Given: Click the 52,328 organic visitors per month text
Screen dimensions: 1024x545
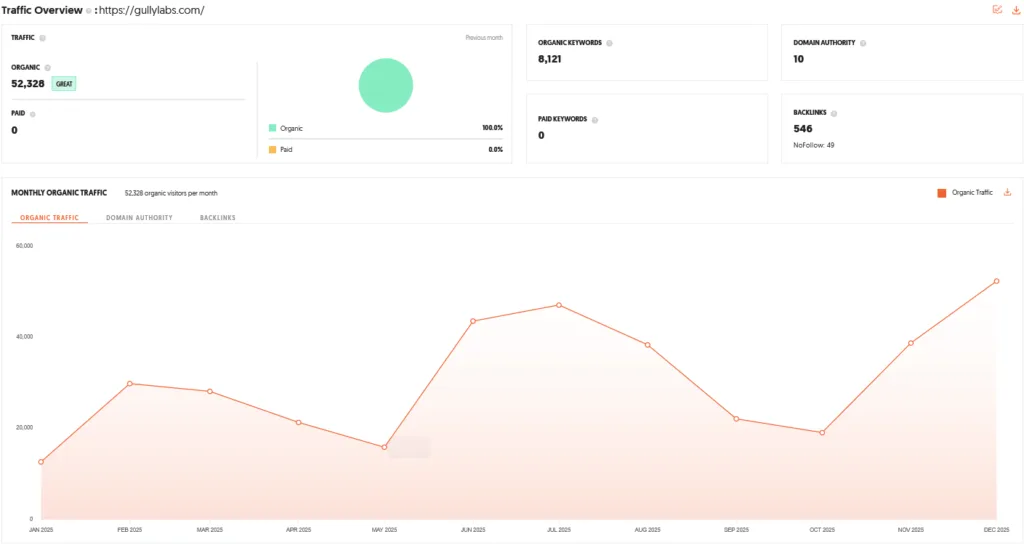Looking at the screenshot, I should [x=171, y=193].
